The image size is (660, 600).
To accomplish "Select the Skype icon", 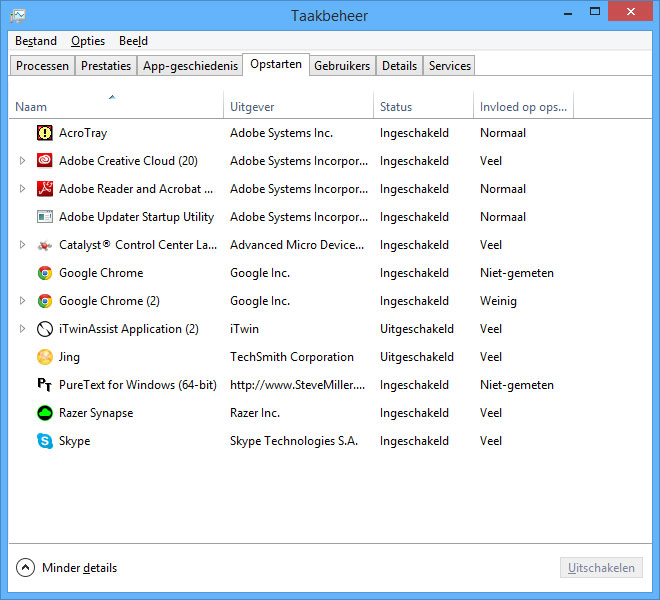I will coord(45,441).
